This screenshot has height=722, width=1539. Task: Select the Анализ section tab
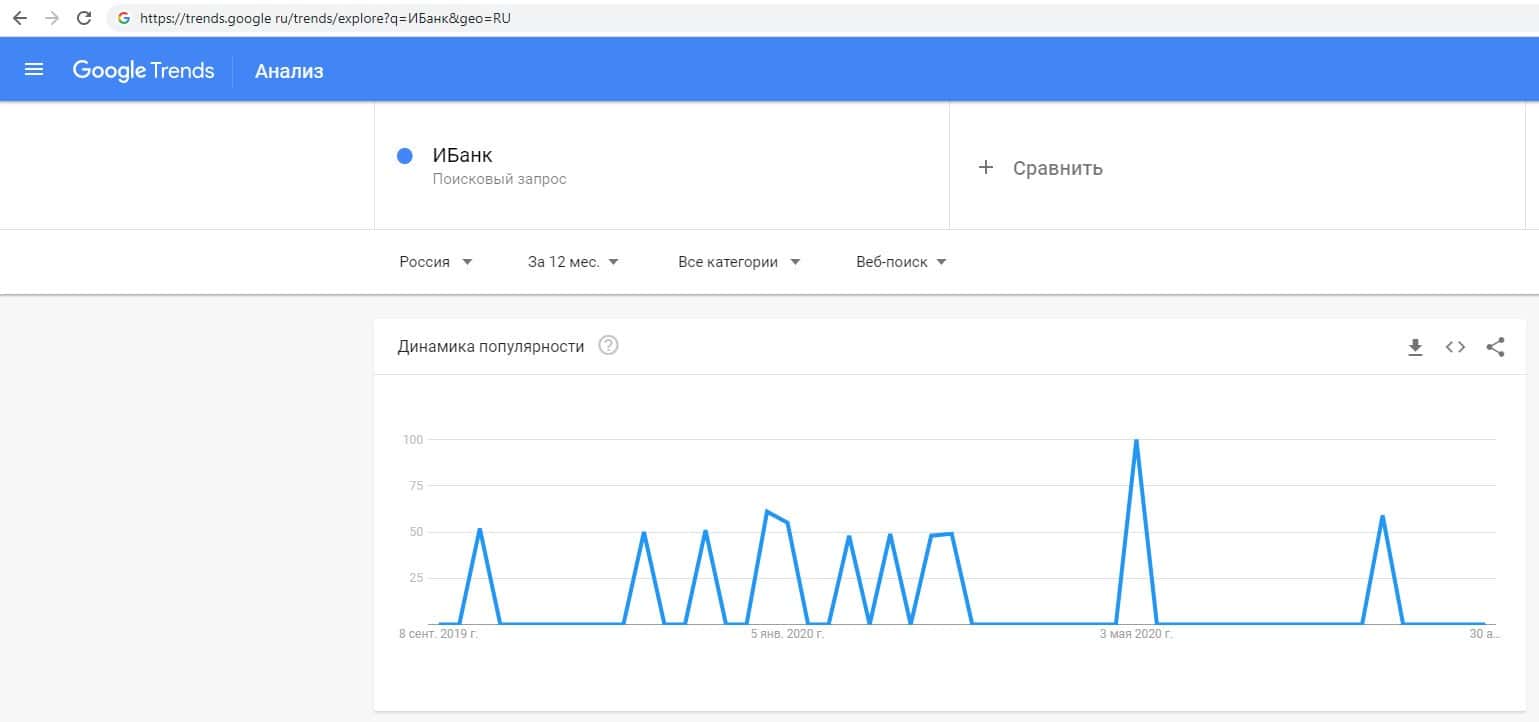point(289,71)
